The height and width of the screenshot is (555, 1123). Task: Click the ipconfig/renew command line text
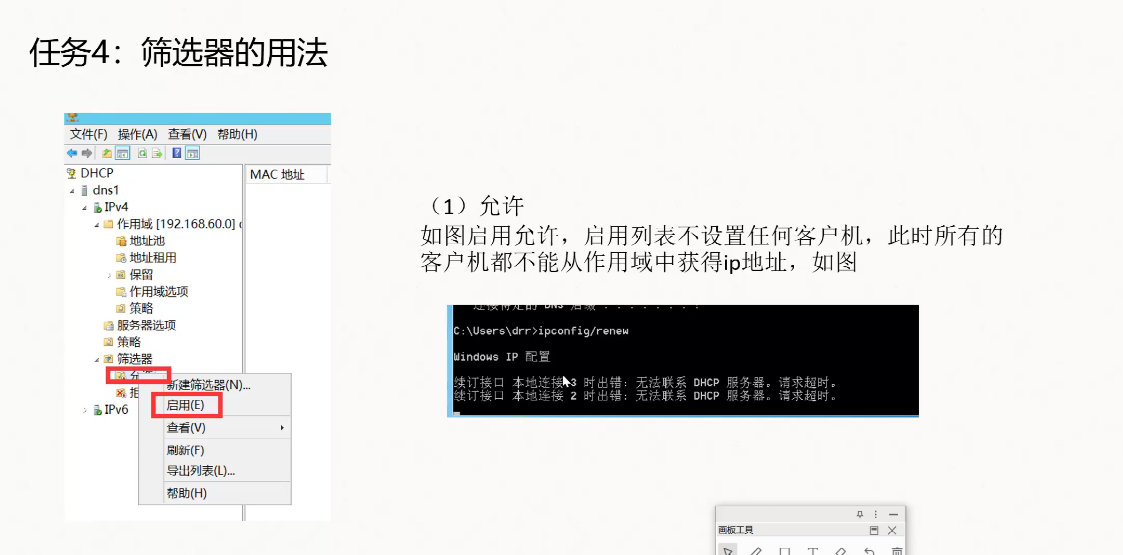point(582,332)
